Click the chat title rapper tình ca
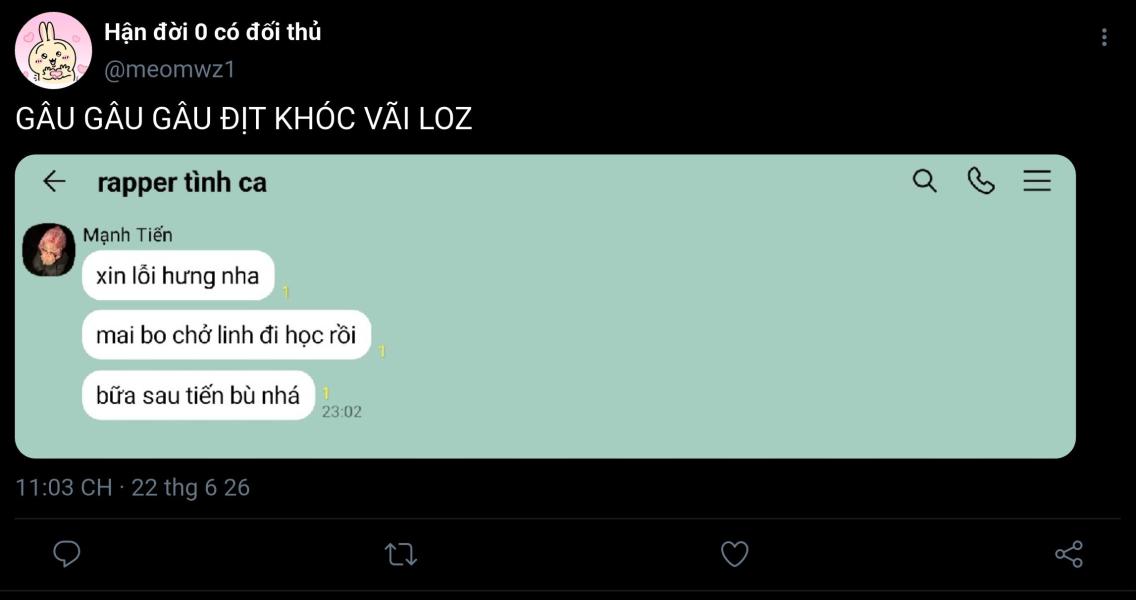This screenshot has height=600, width=1136. pos(182,183)
